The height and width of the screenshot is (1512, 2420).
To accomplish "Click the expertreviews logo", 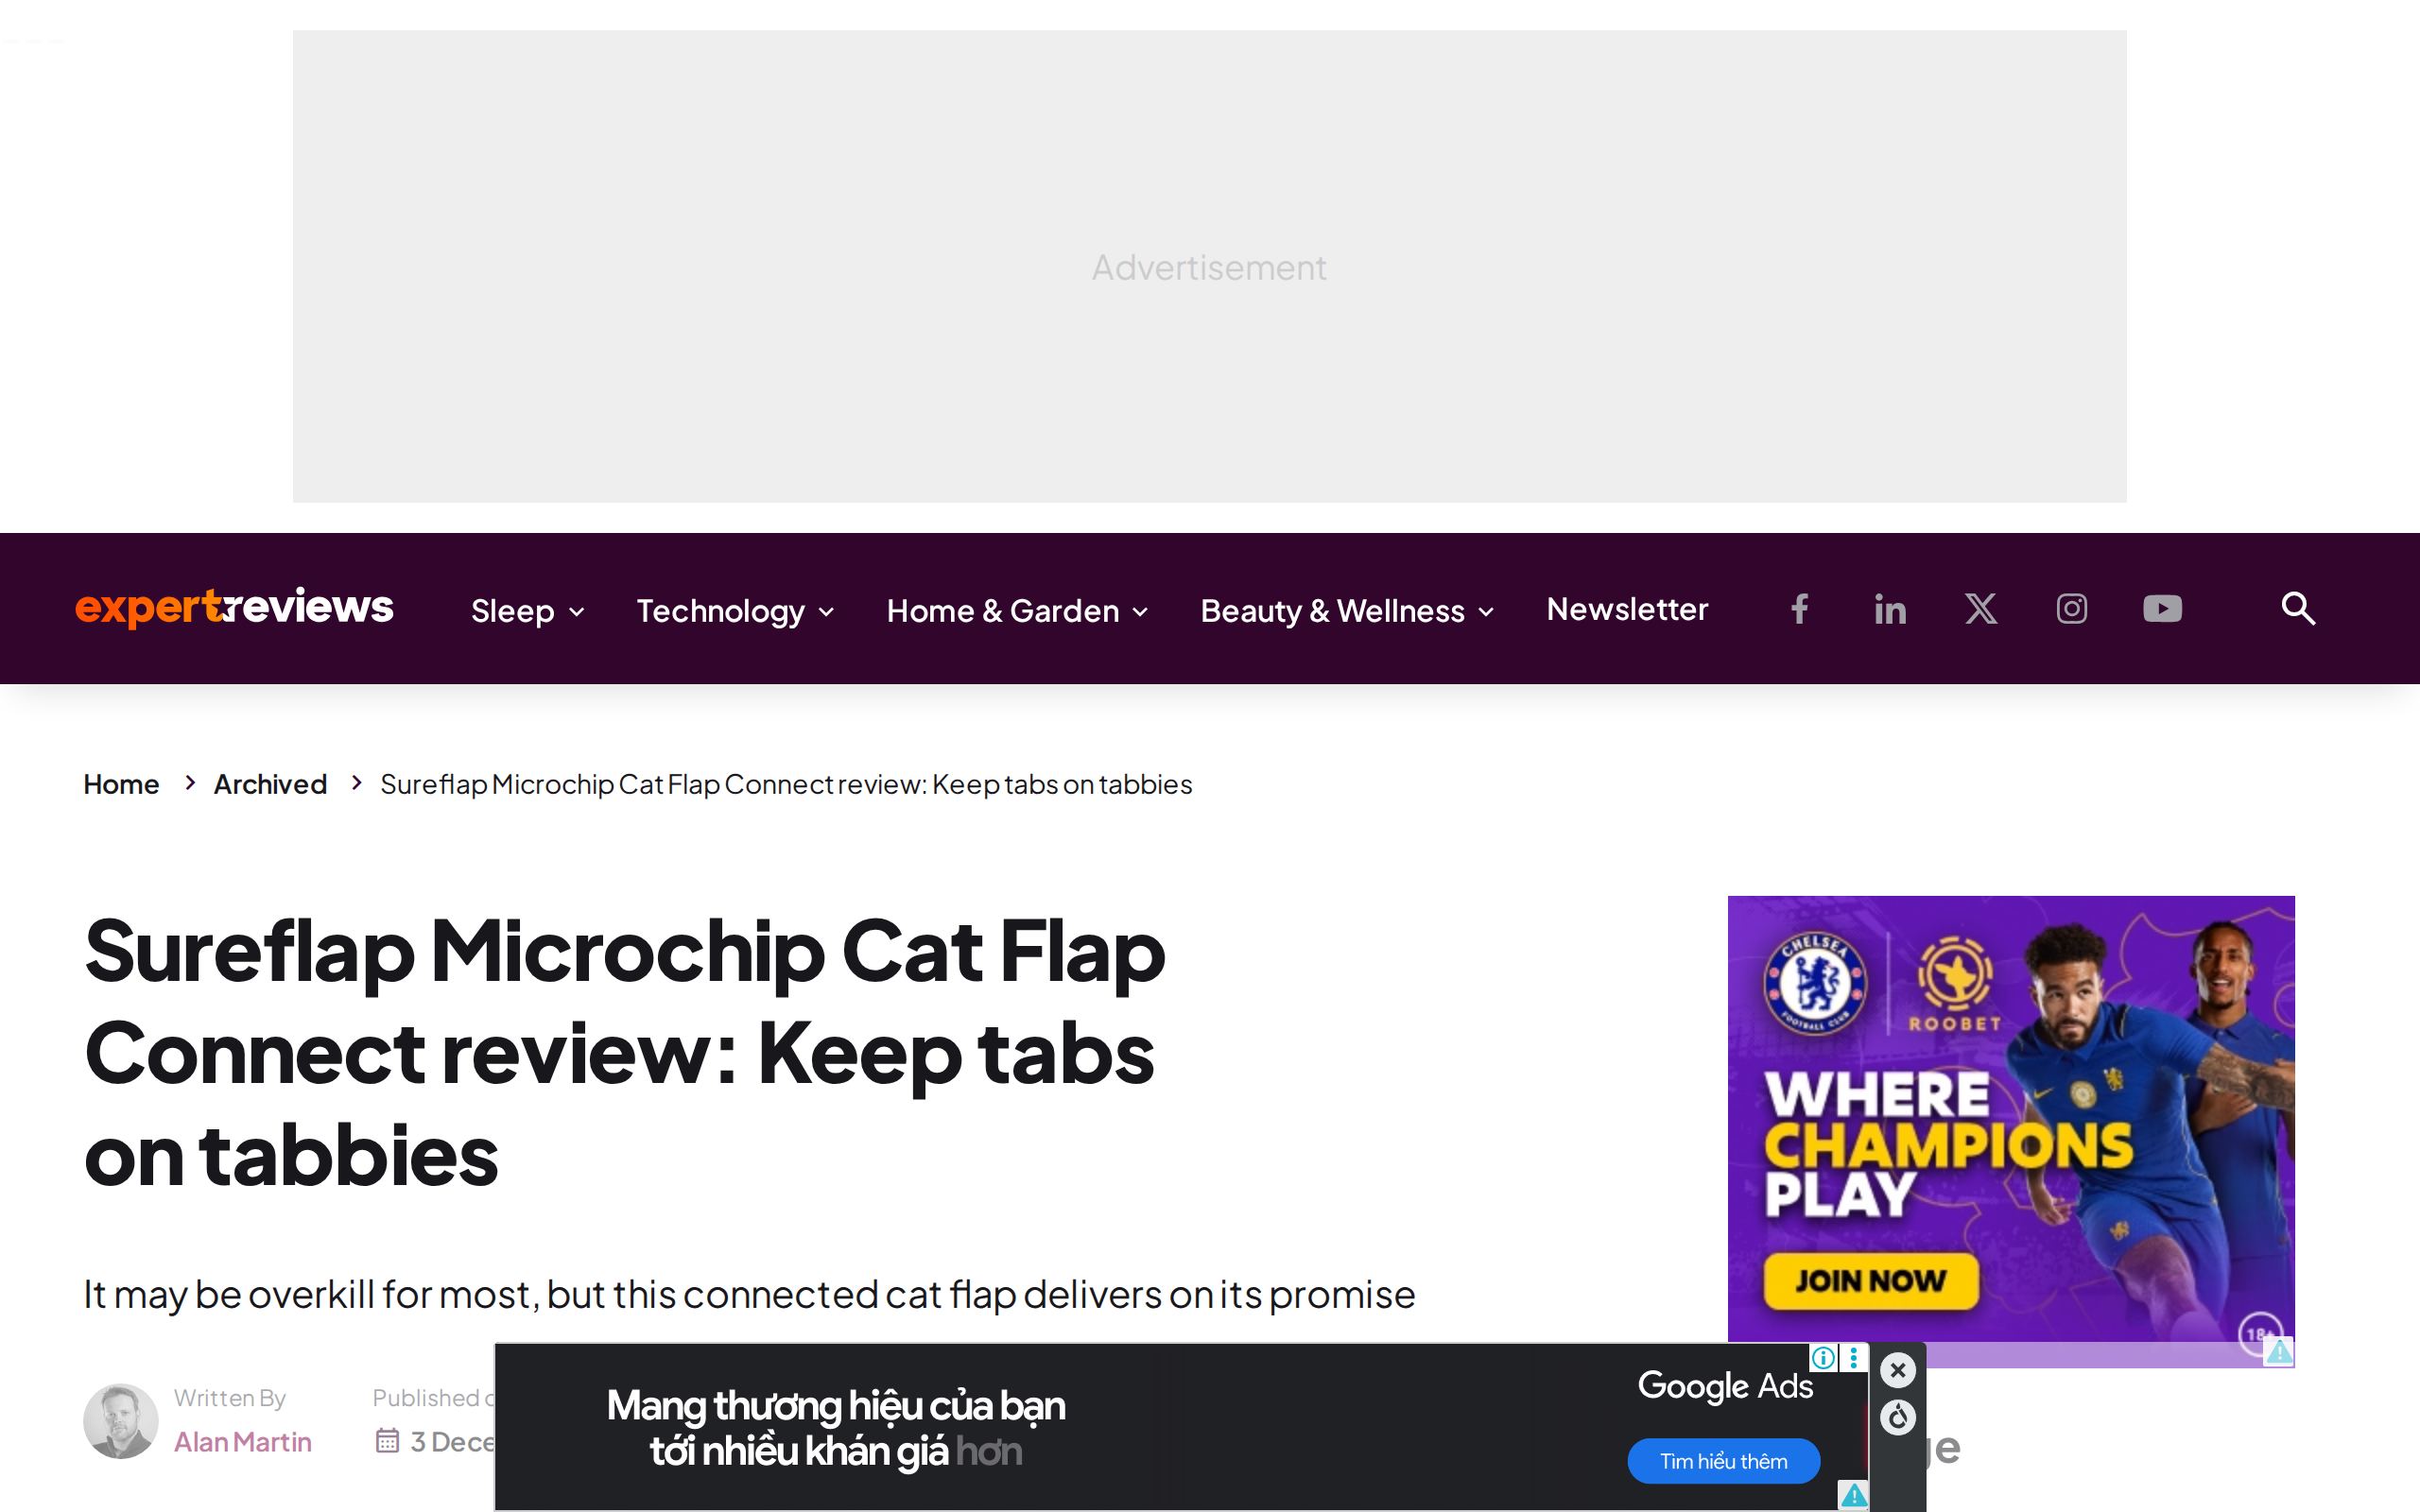I will coord(235,607).
